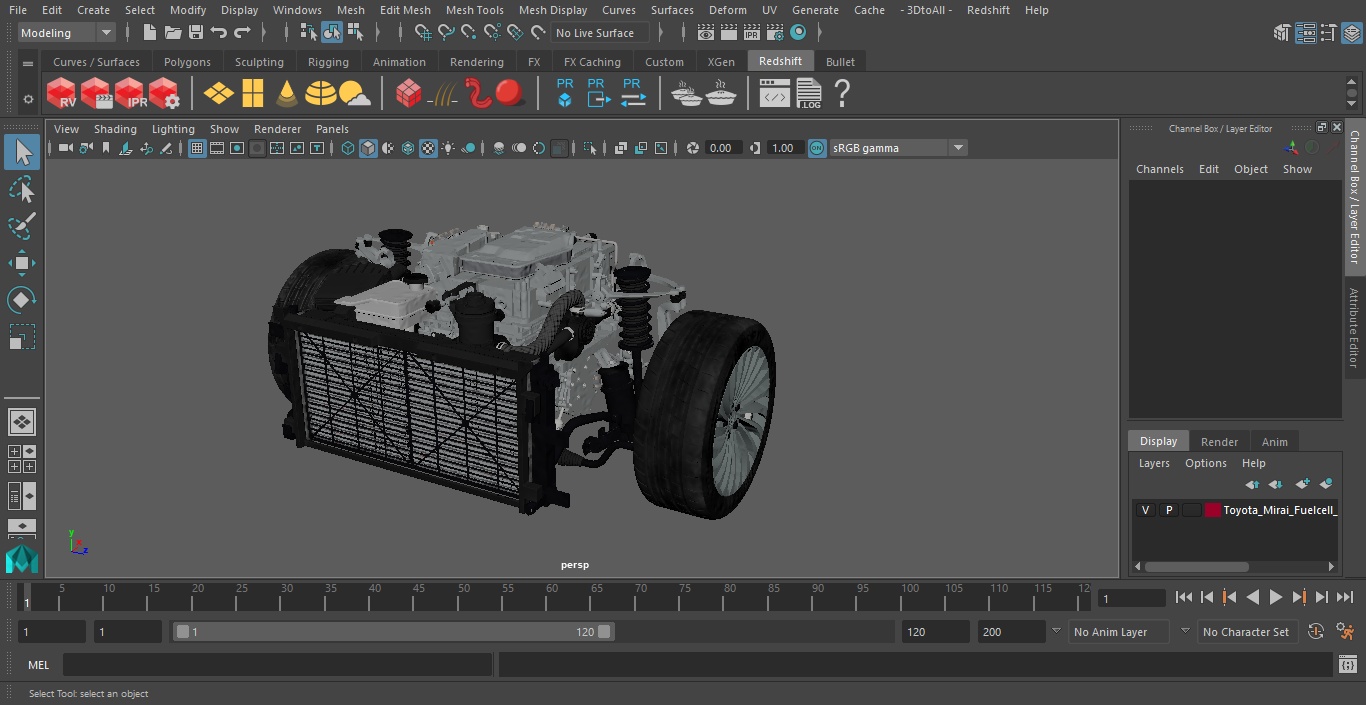Open the shelf options gear menu
The image size is (1366, 705).
28,99
